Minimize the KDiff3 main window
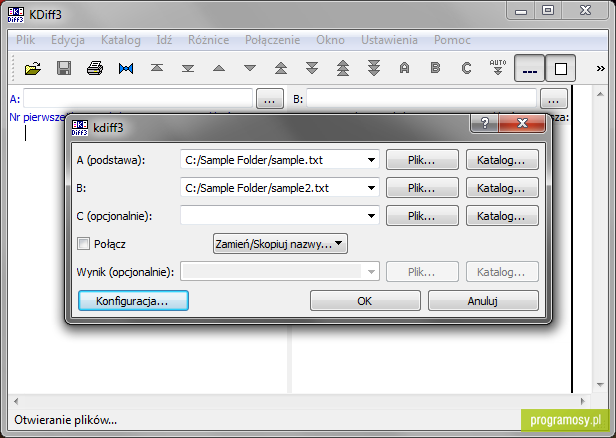The image size is (616, 438). [x=521, y=11]
